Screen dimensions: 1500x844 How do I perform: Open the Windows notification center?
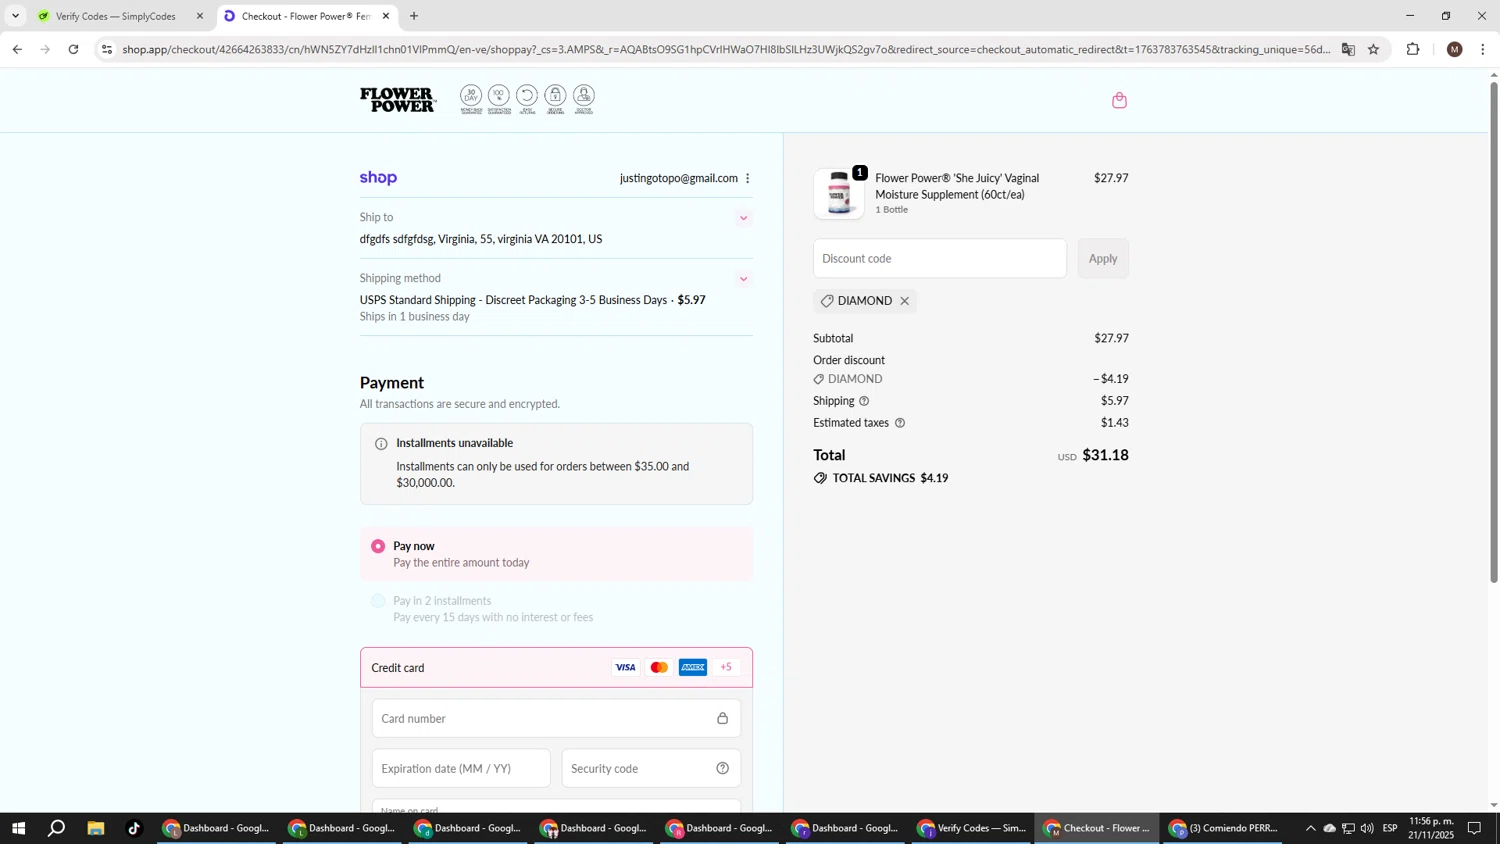(1474, 828)
